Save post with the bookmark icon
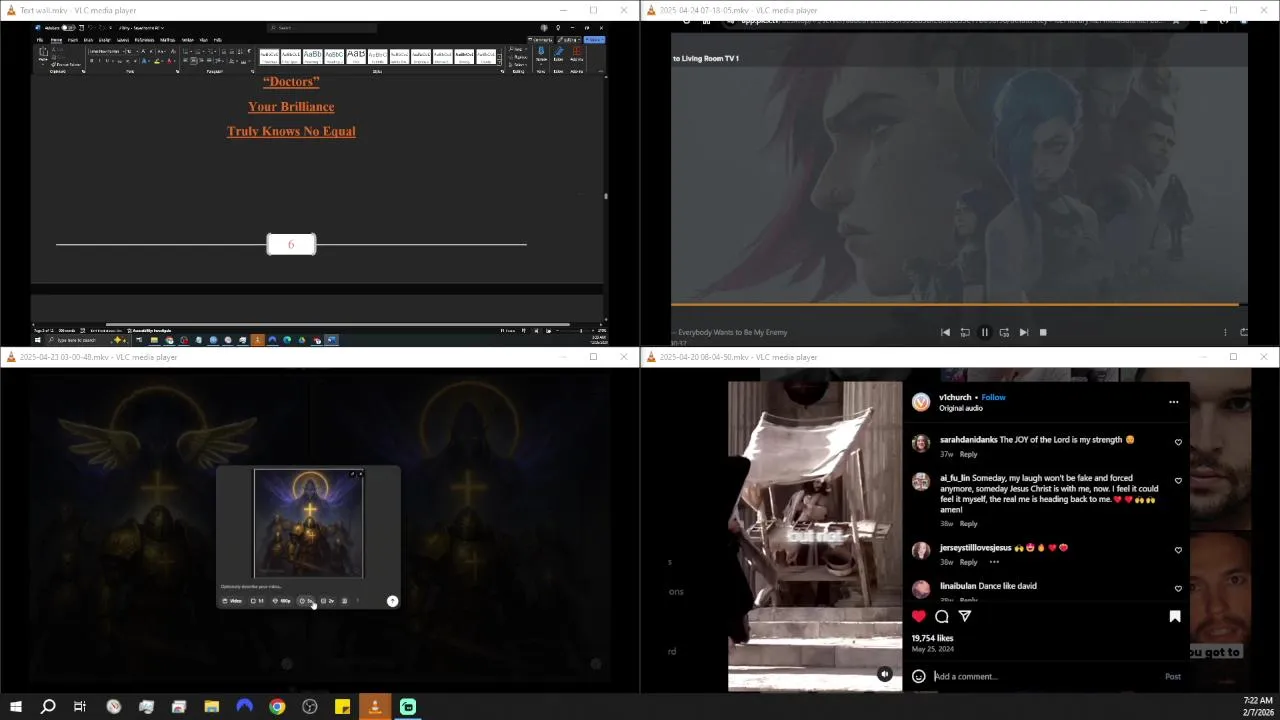The width and height of the screenshot is (1280, 720). 1175,616
